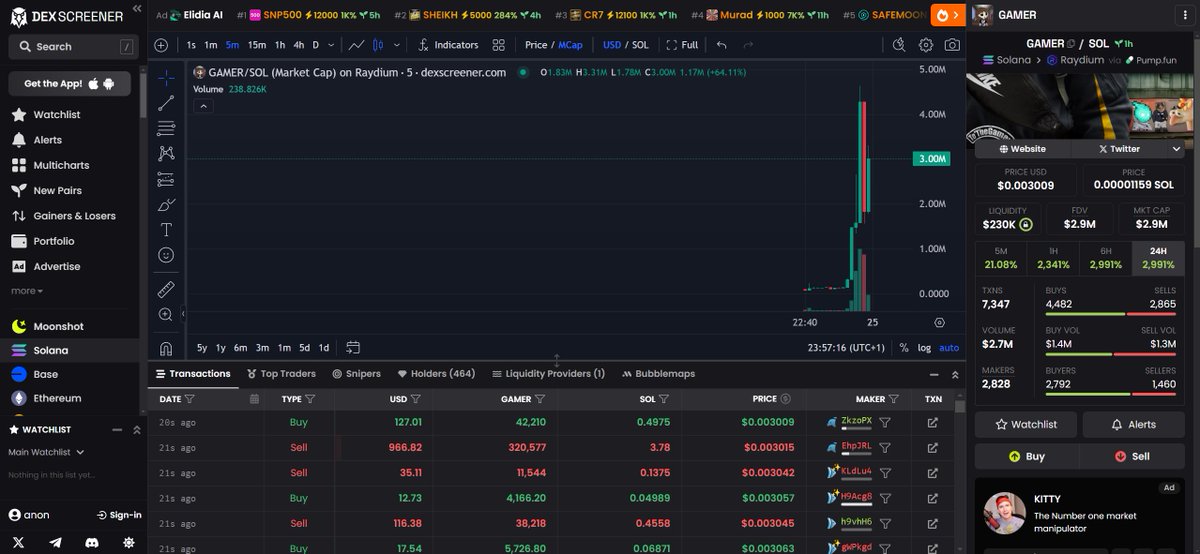The image size is (1200, 554).
Task: Toggle the magnet snap mode
Action: click(x=166, y=348)
